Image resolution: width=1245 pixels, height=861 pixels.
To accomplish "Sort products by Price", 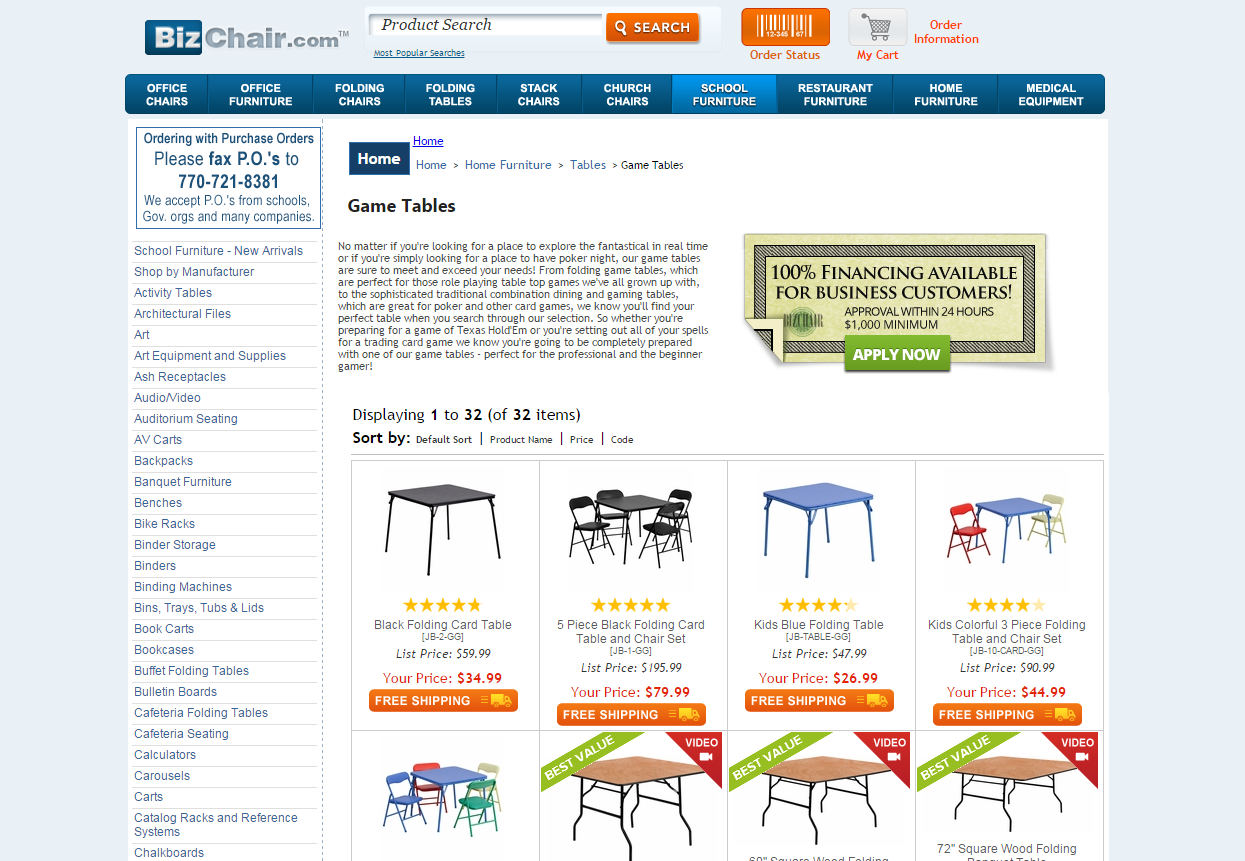I will click(x=581, y=440).
